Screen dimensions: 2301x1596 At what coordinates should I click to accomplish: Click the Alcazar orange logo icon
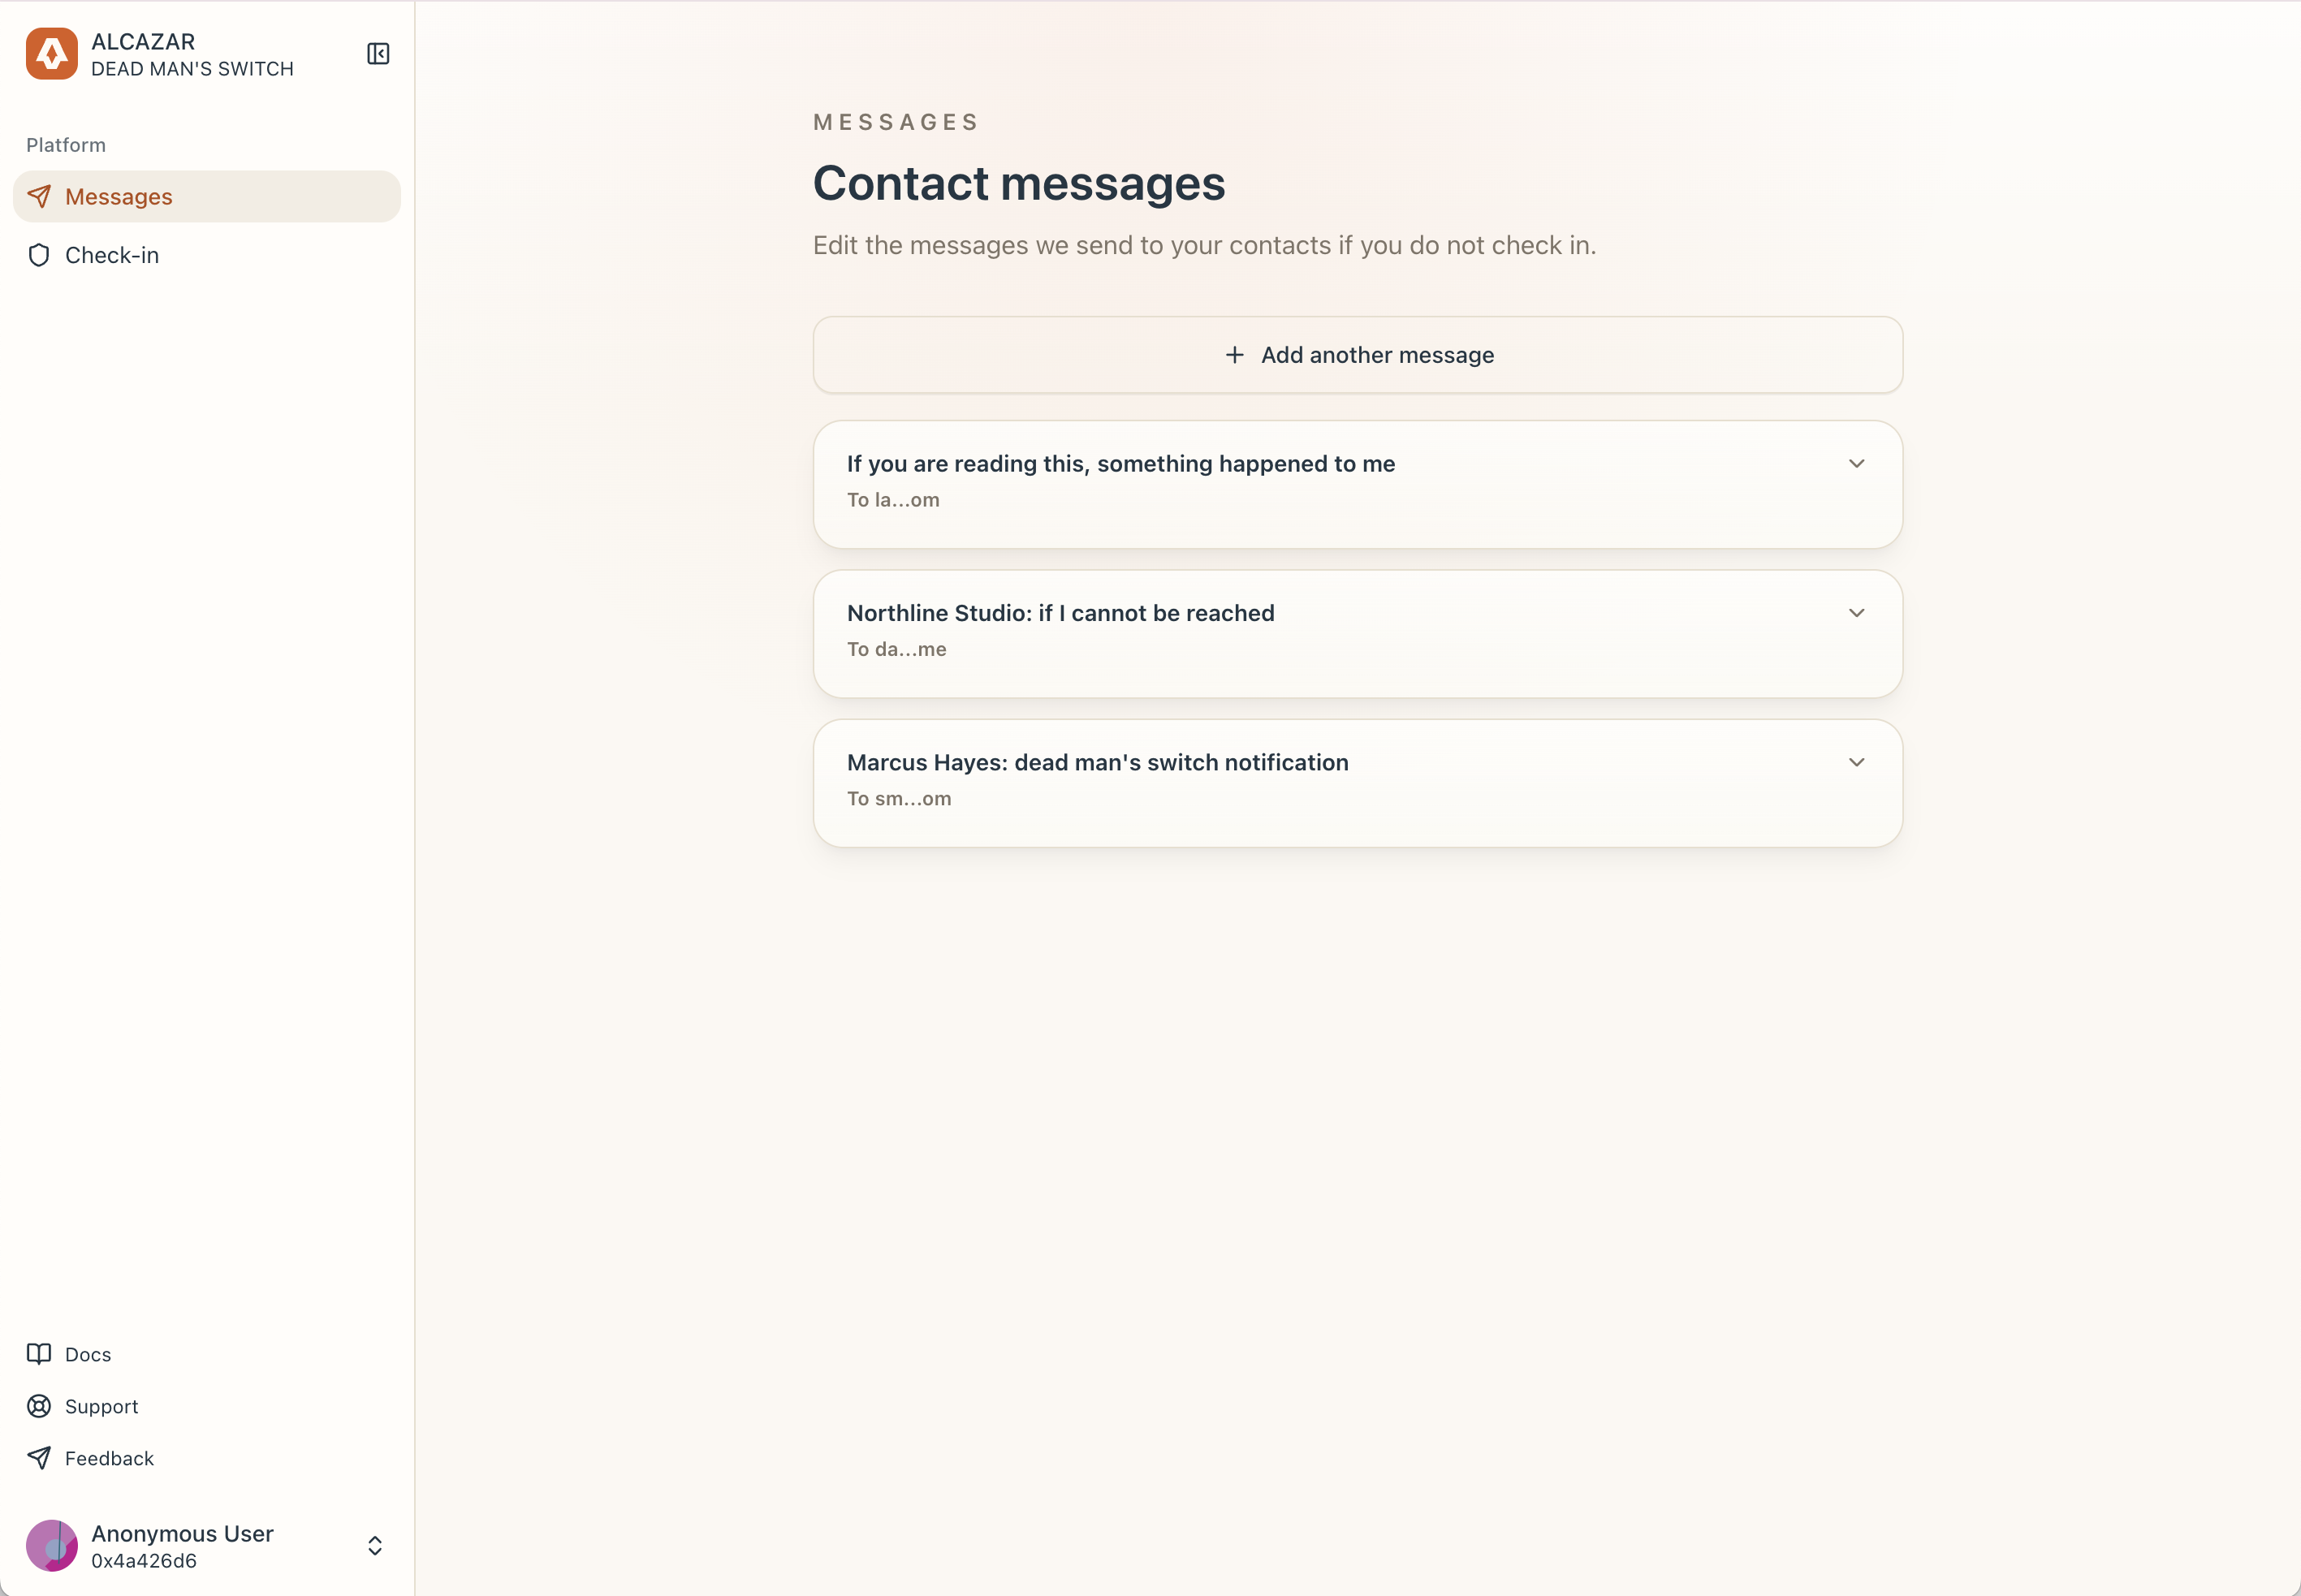pyautogui.click(x=52, y=54)
